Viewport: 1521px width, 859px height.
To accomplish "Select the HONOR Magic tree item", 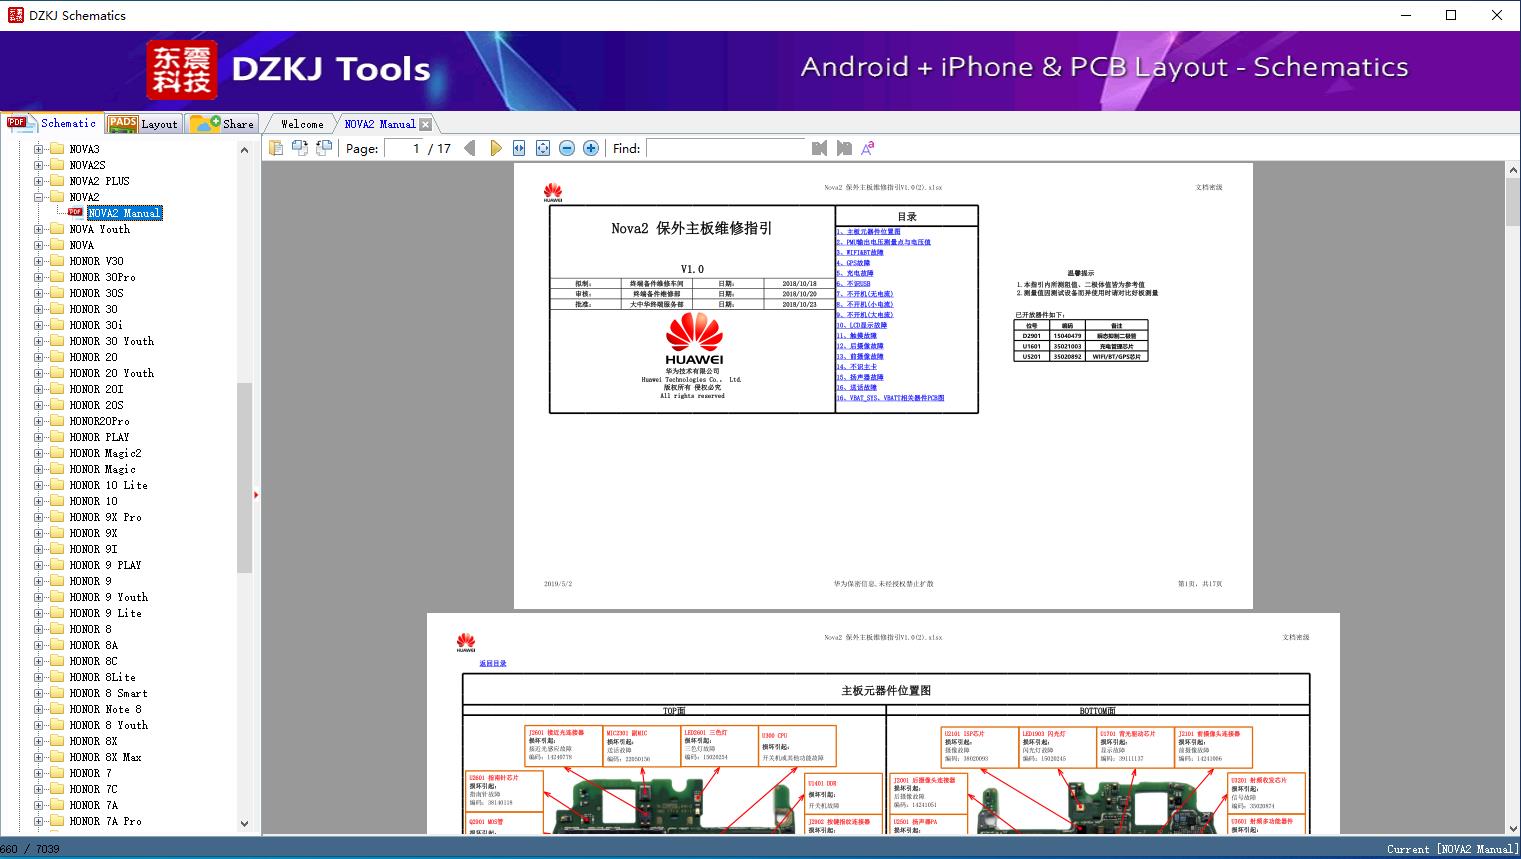I will pyautogui.click(x=102, y=469).
